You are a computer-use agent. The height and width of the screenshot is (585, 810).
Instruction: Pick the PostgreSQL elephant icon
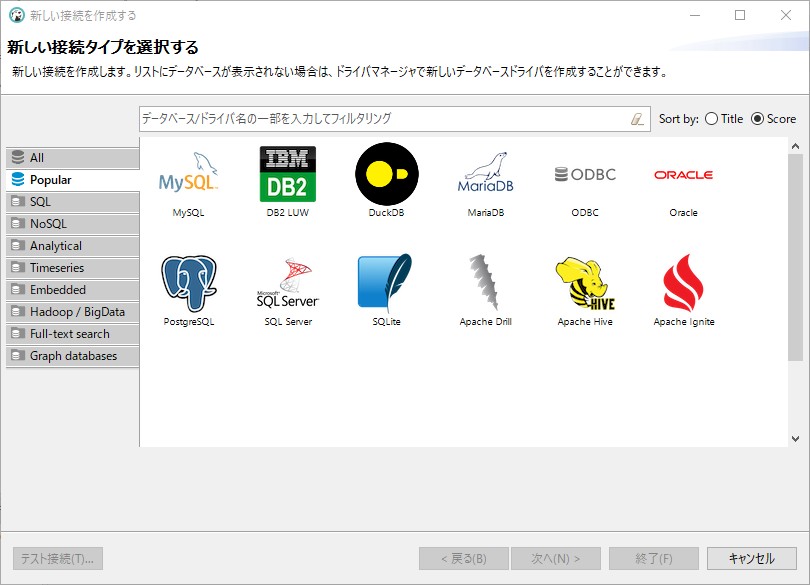tap(189, 283)
